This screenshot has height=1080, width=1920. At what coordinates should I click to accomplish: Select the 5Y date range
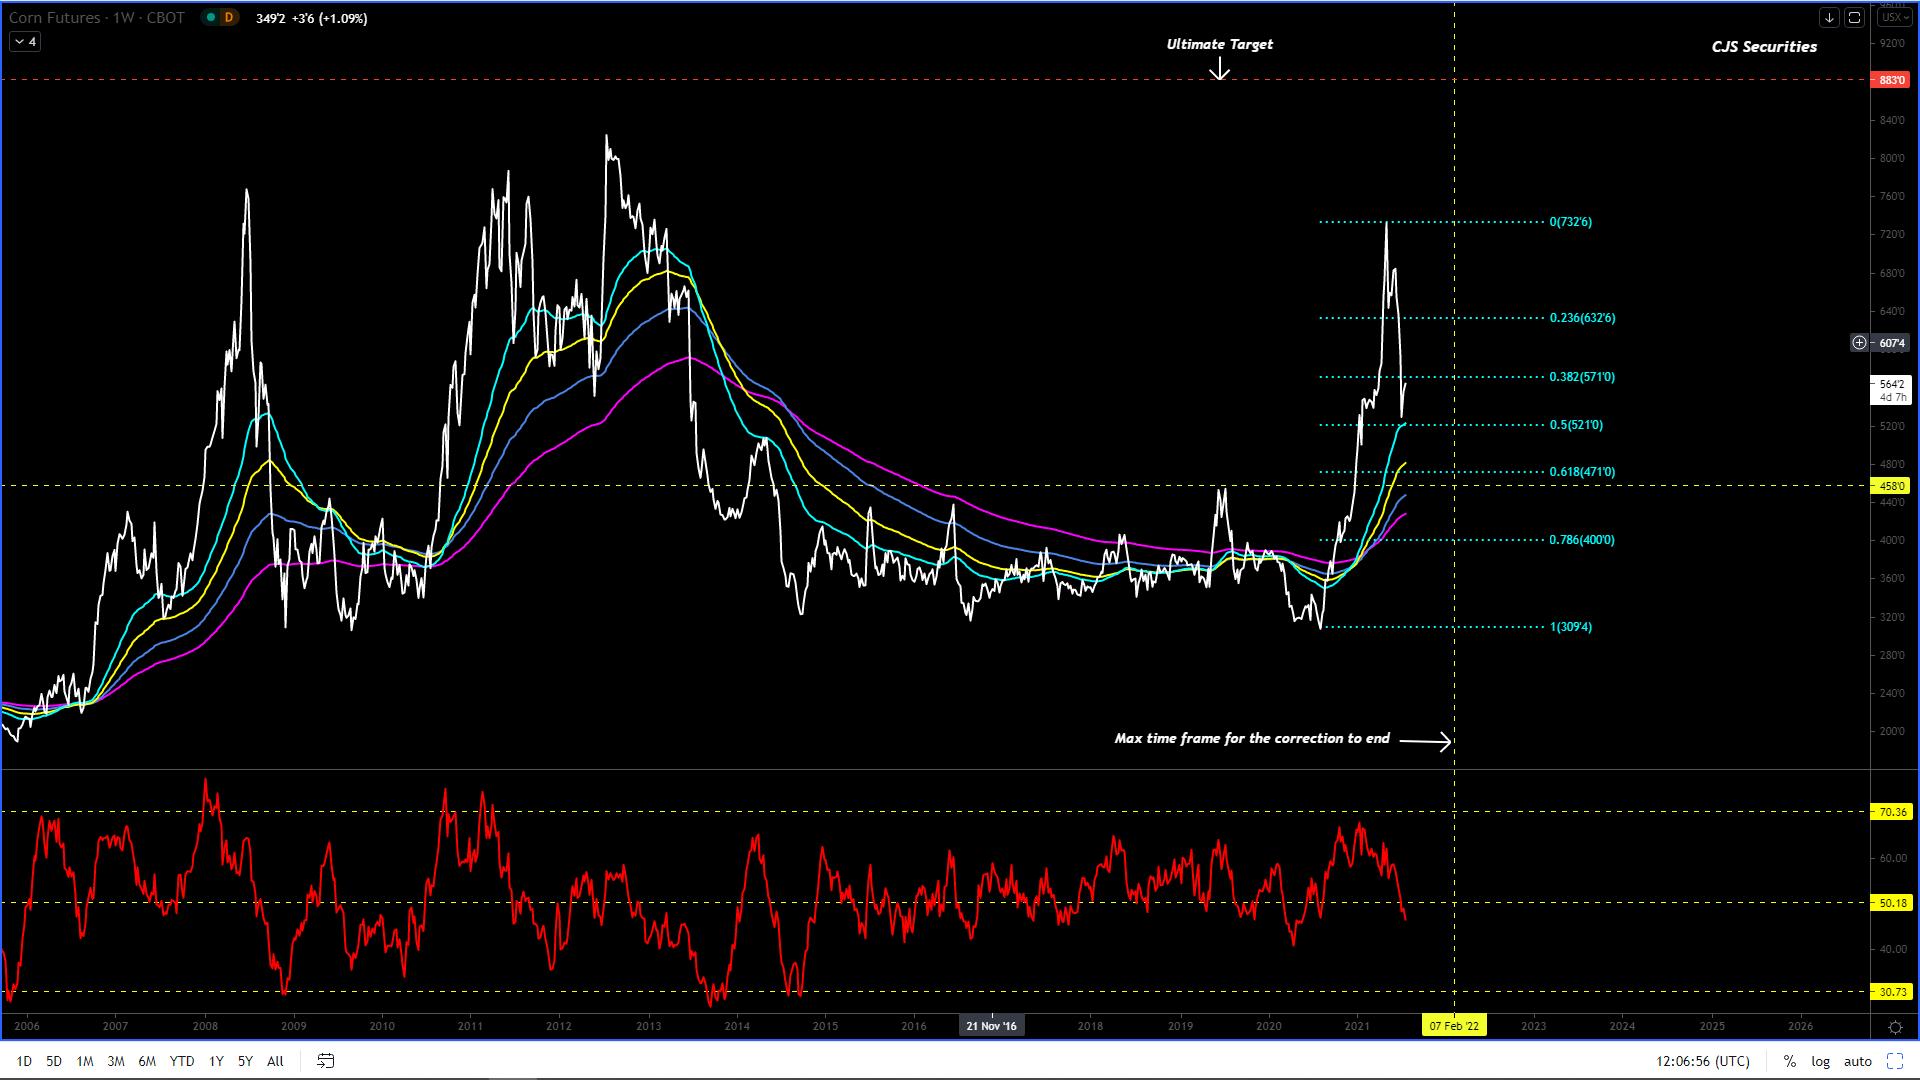(x=245, y=1061)
